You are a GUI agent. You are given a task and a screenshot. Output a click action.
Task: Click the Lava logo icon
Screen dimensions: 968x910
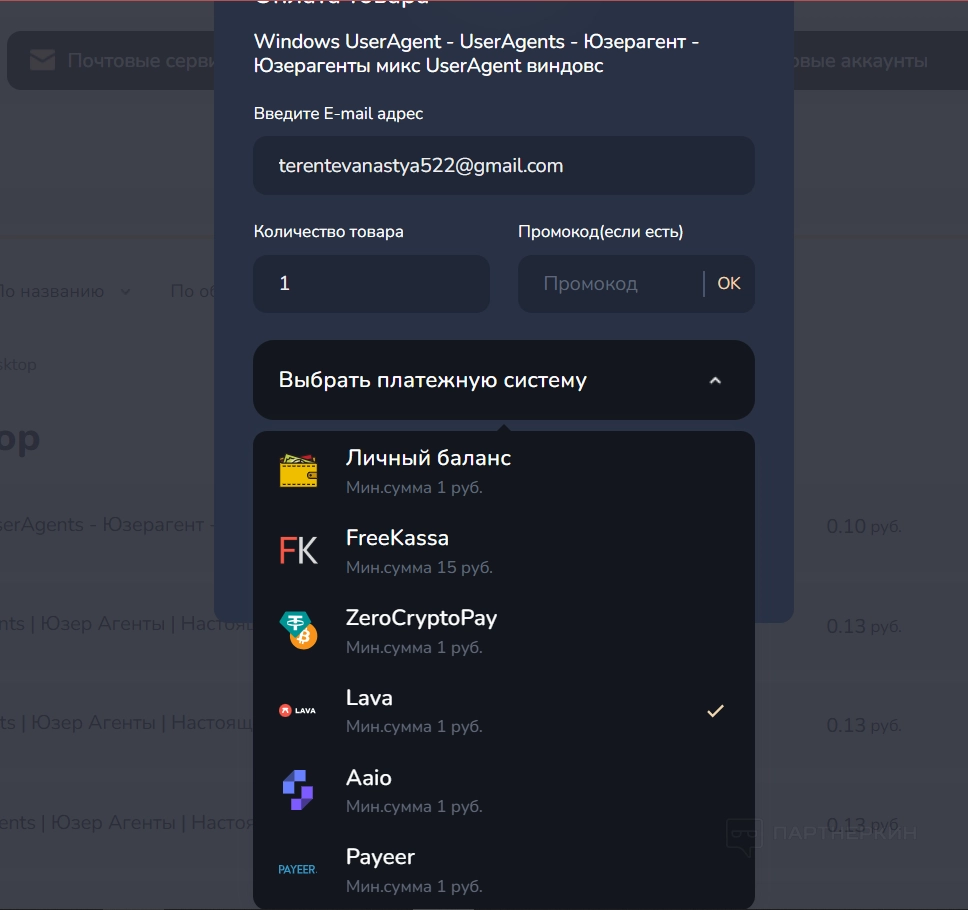tap(298, 711)
